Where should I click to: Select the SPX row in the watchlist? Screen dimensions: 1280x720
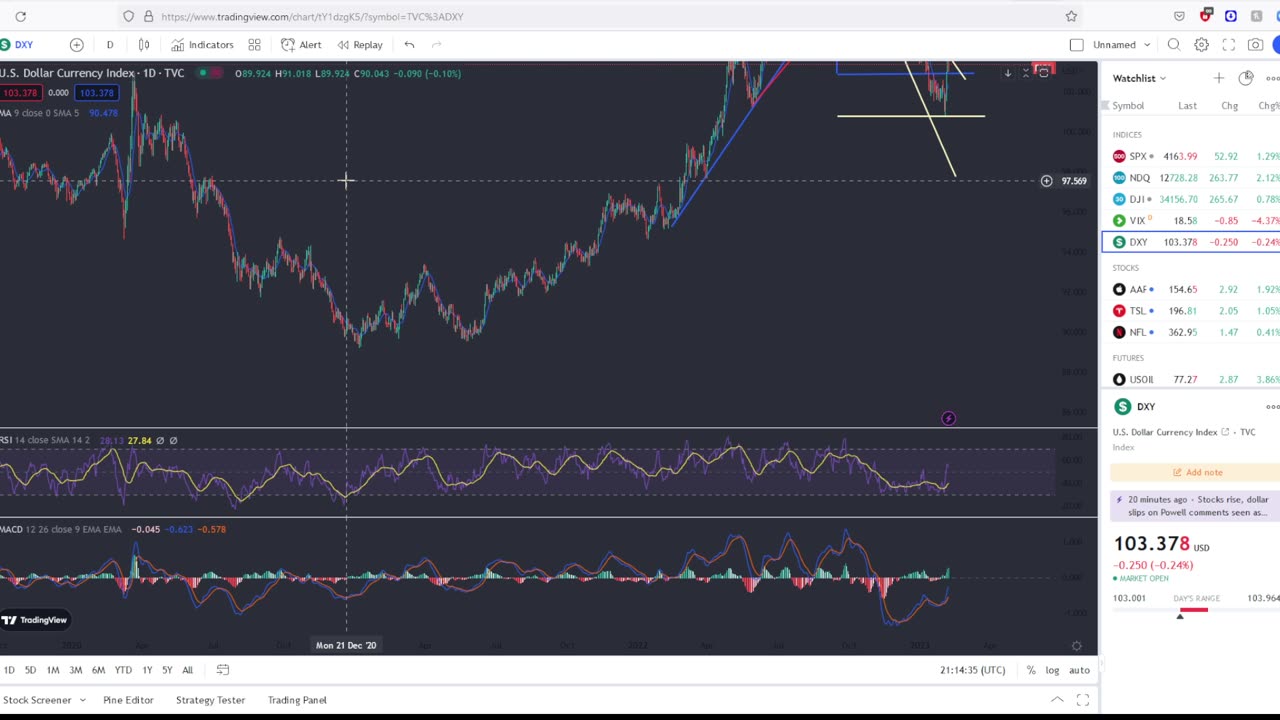[1191, 156]
